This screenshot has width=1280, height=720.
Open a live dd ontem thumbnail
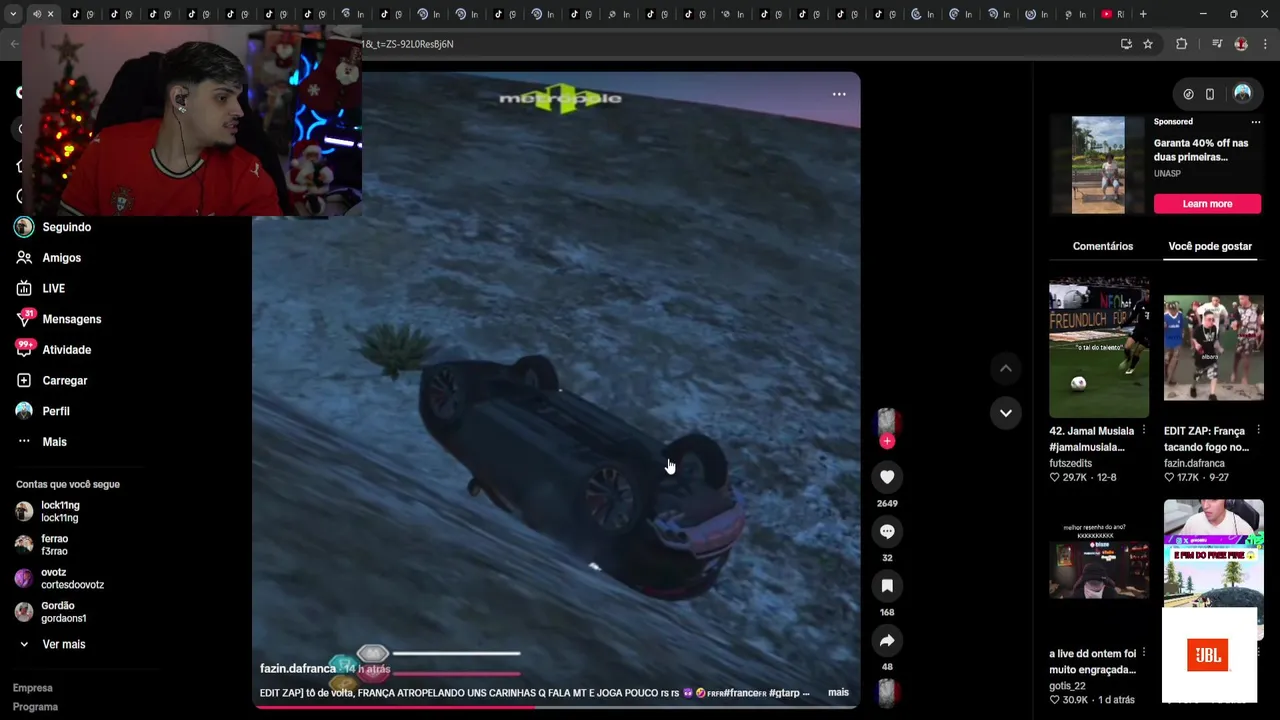(x=1099, y=570)
